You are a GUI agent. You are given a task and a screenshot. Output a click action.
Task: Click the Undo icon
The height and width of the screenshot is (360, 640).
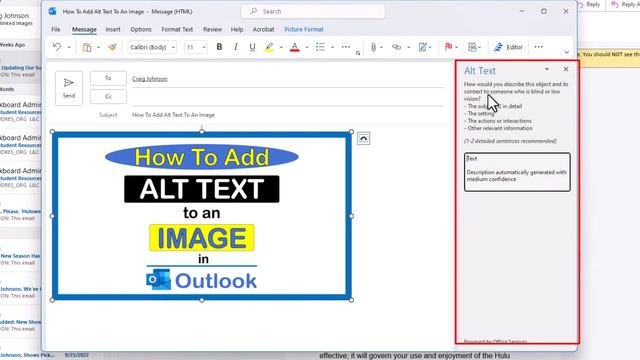(57, 47)
